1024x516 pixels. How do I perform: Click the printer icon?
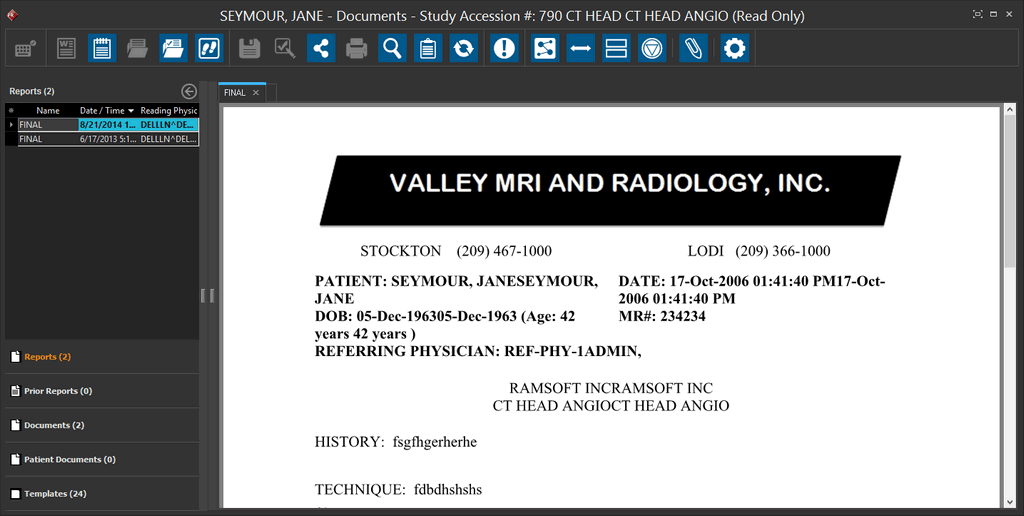click(x=357, y=48)
